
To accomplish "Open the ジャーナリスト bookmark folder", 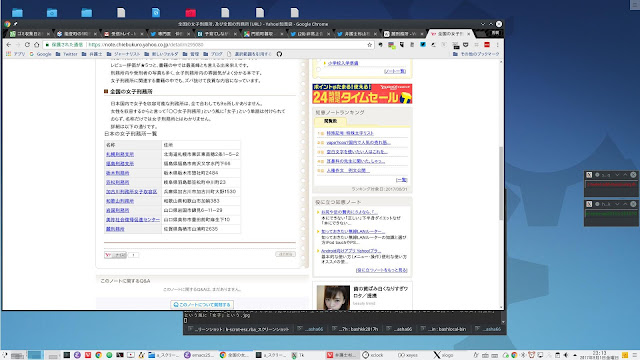I will [x=123, y=54].
